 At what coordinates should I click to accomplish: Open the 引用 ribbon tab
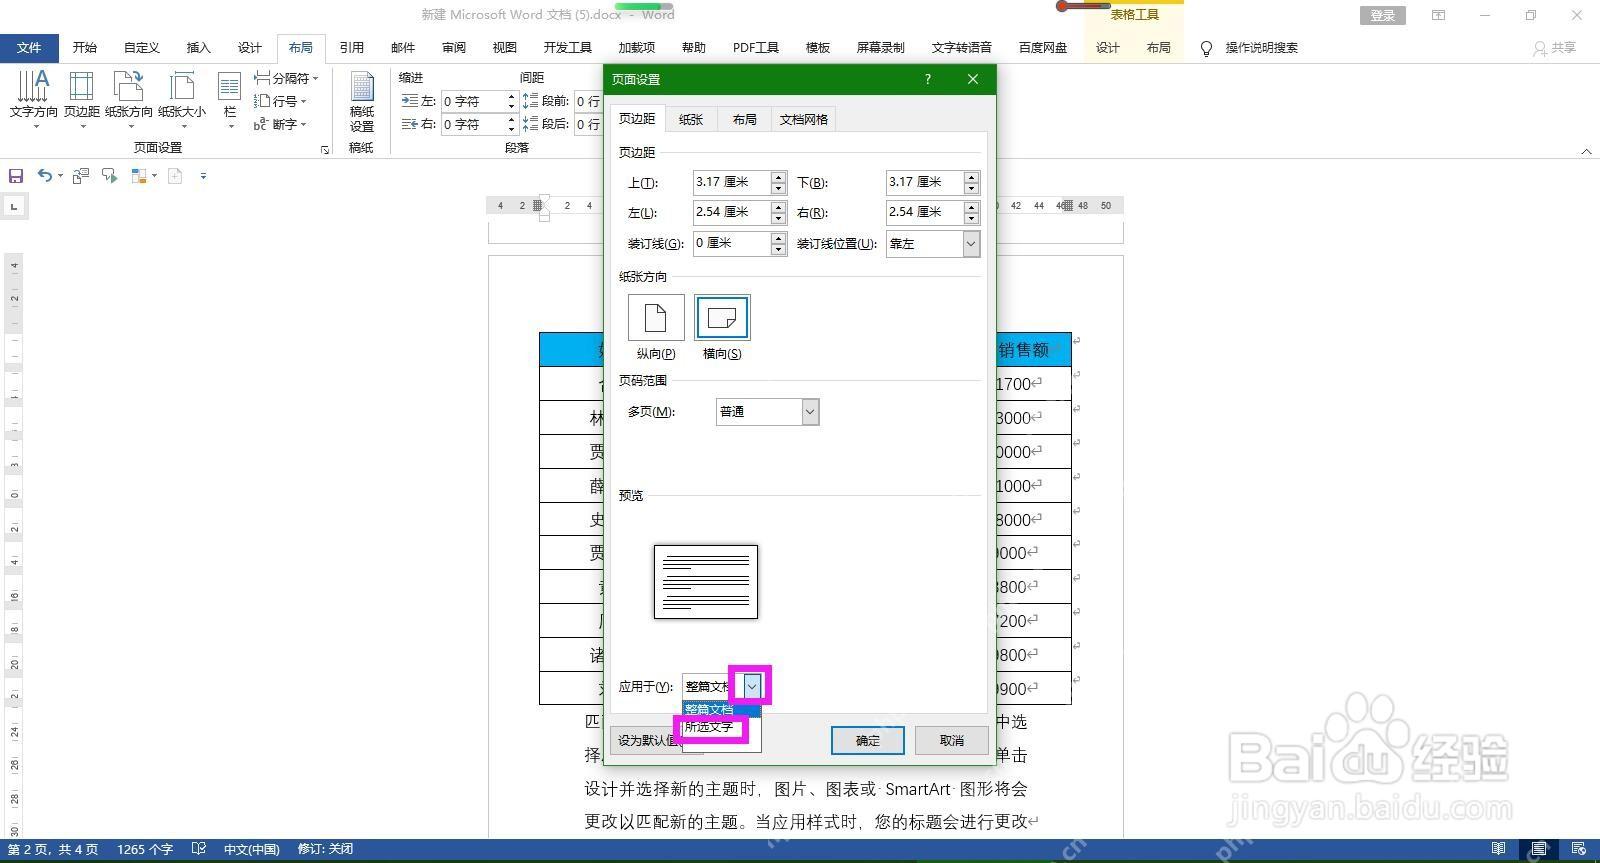351,47
